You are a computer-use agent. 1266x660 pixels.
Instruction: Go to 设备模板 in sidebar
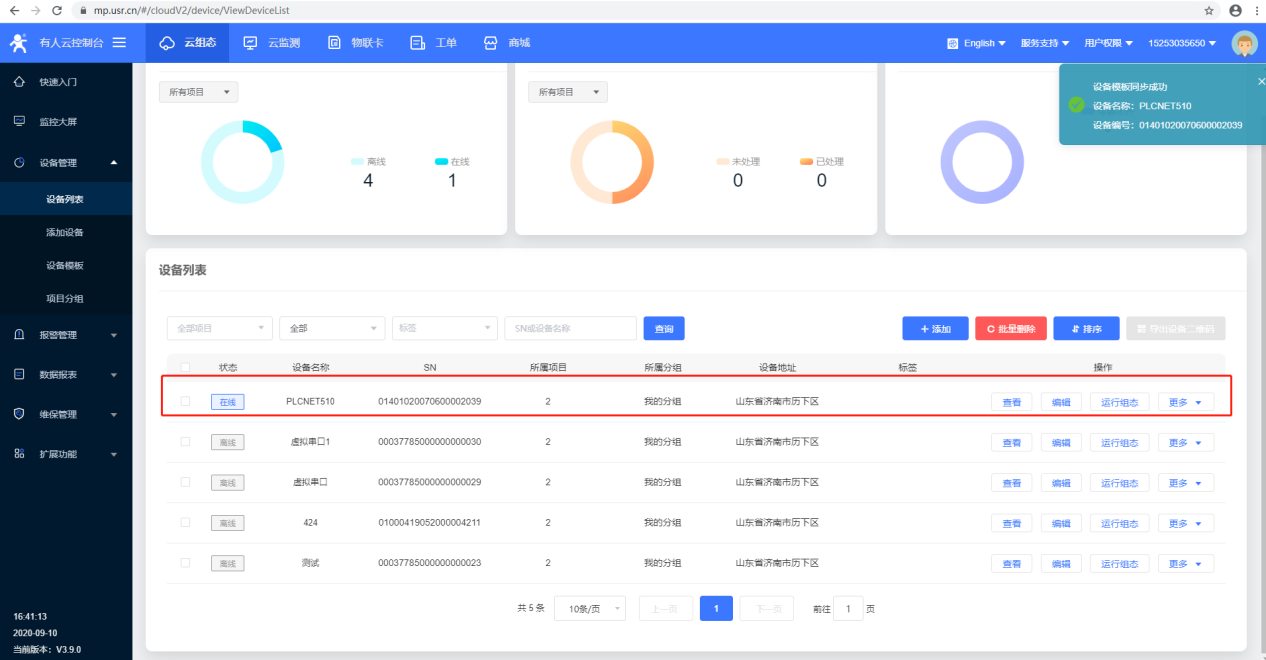(65, 266)
